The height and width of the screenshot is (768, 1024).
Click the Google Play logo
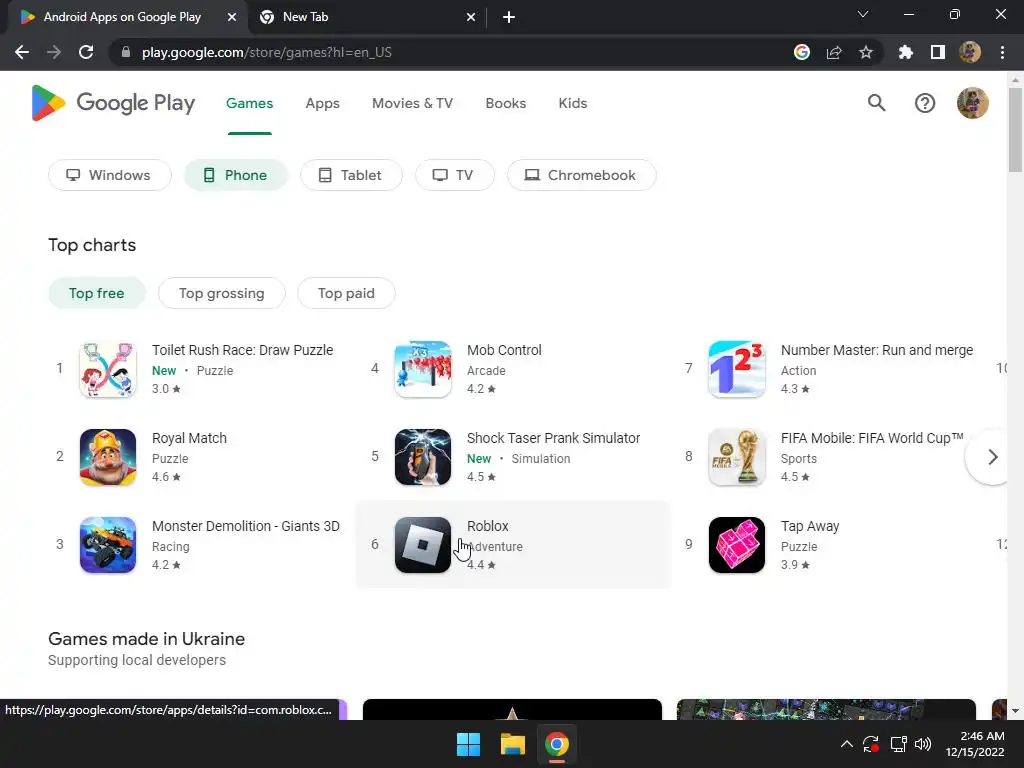[113, 103]
